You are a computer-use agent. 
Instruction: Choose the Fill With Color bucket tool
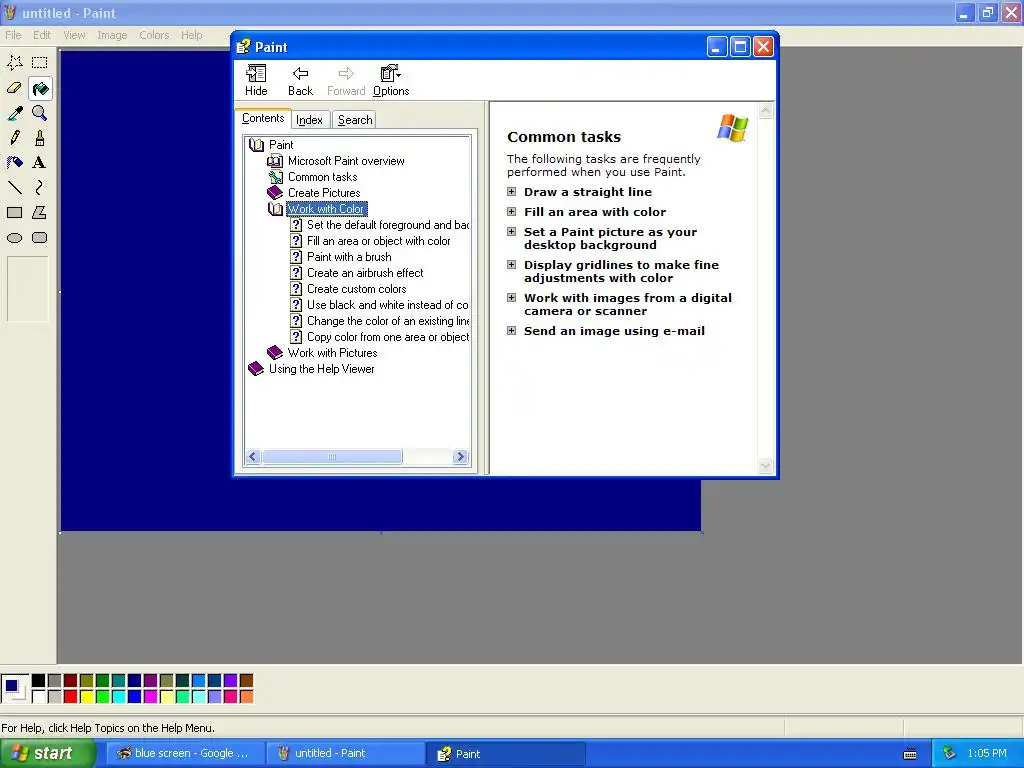click(40, 88)
